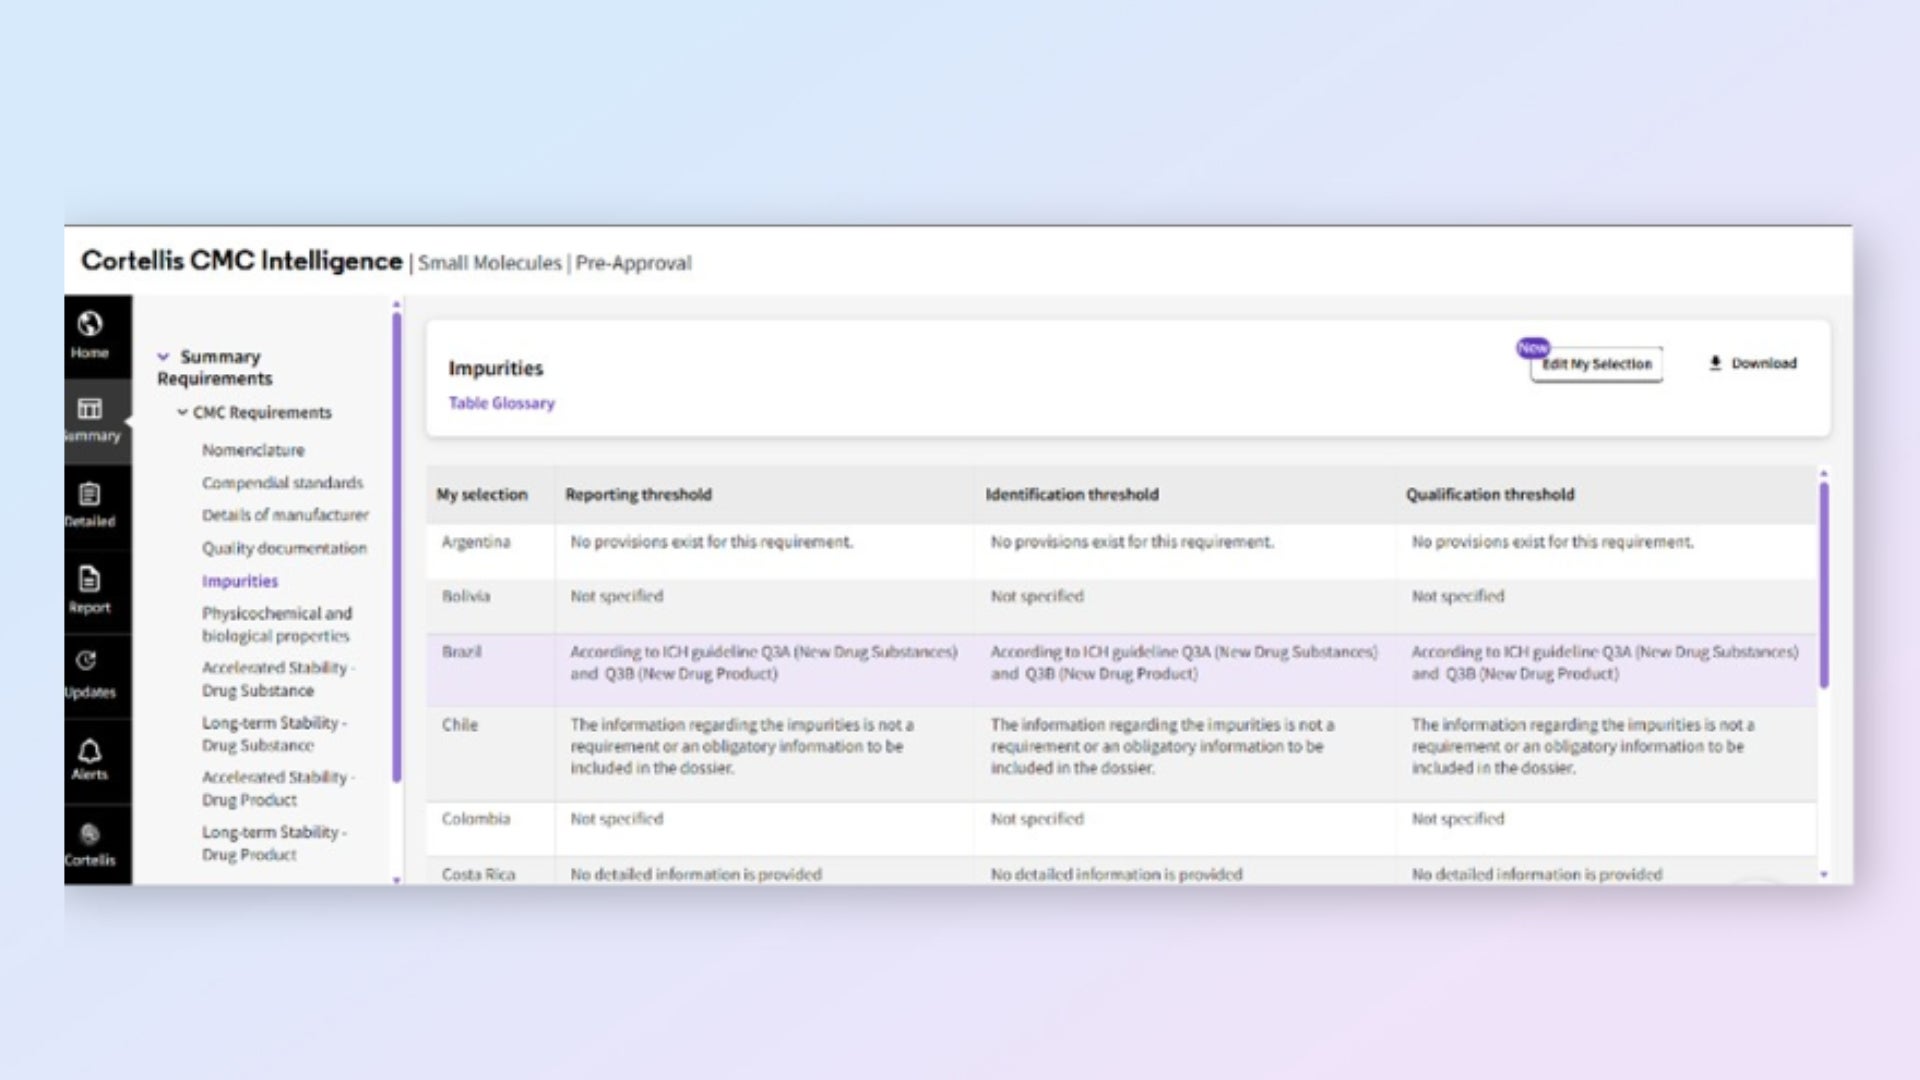
Task: Open the Table Glossary link
Action: point(501,403)
